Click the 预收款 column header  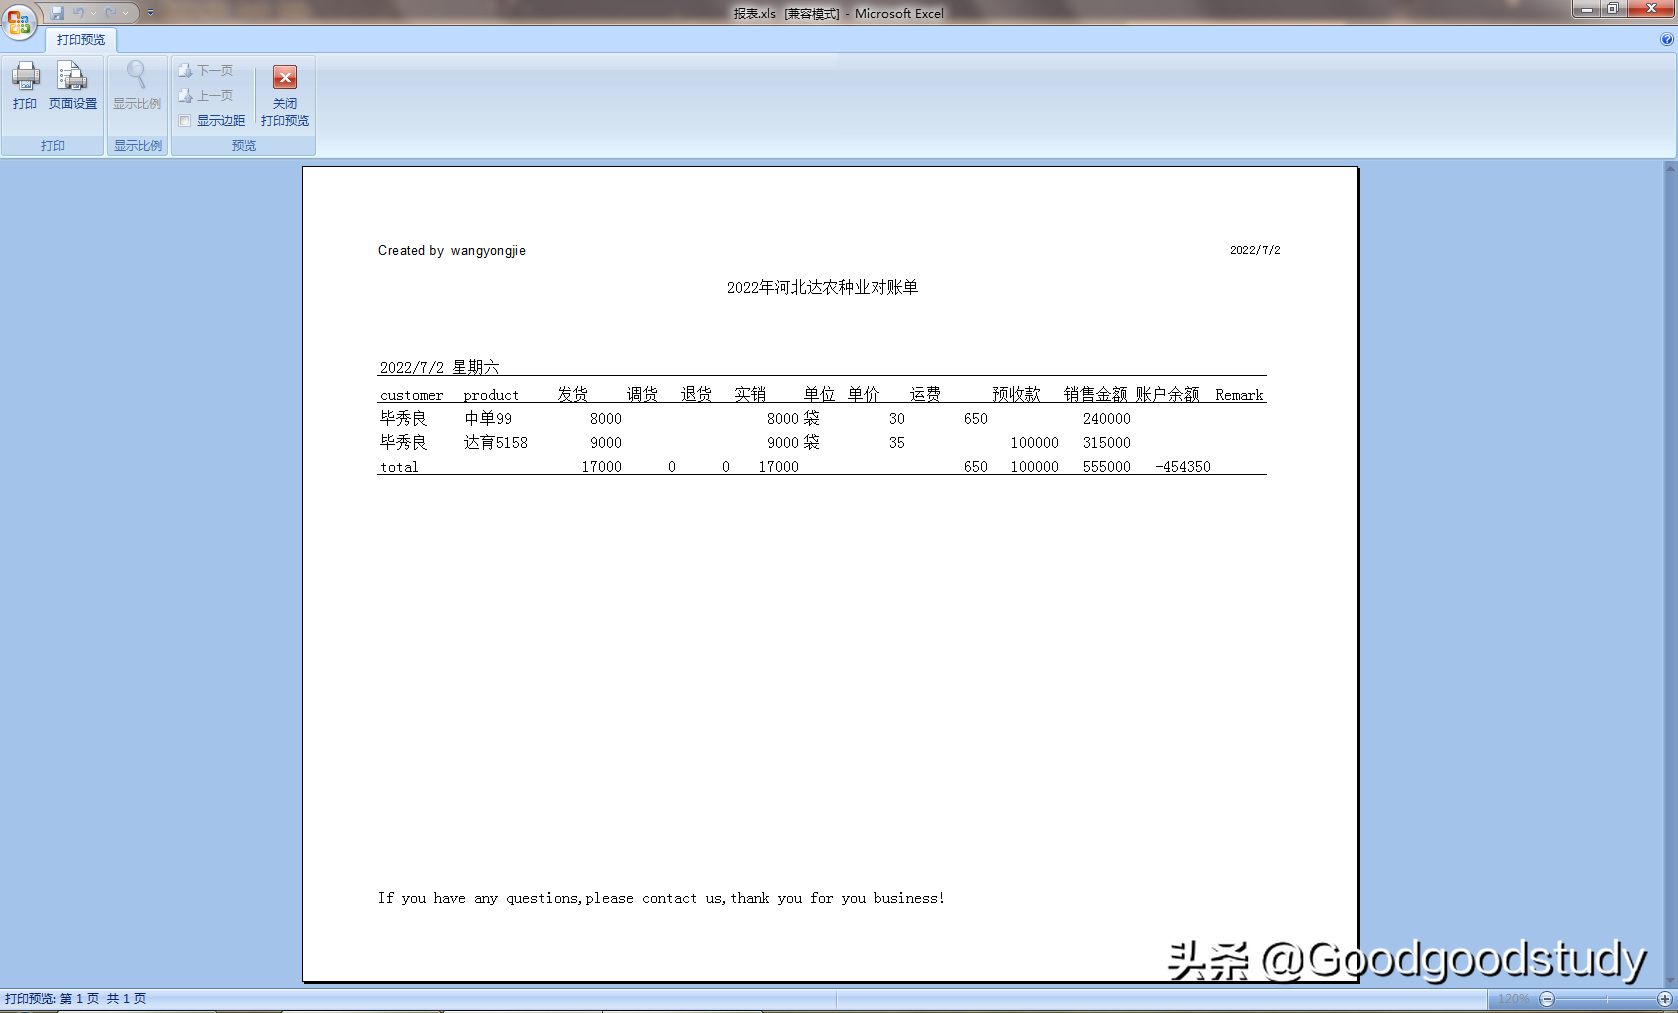[x=1016, y=395]
